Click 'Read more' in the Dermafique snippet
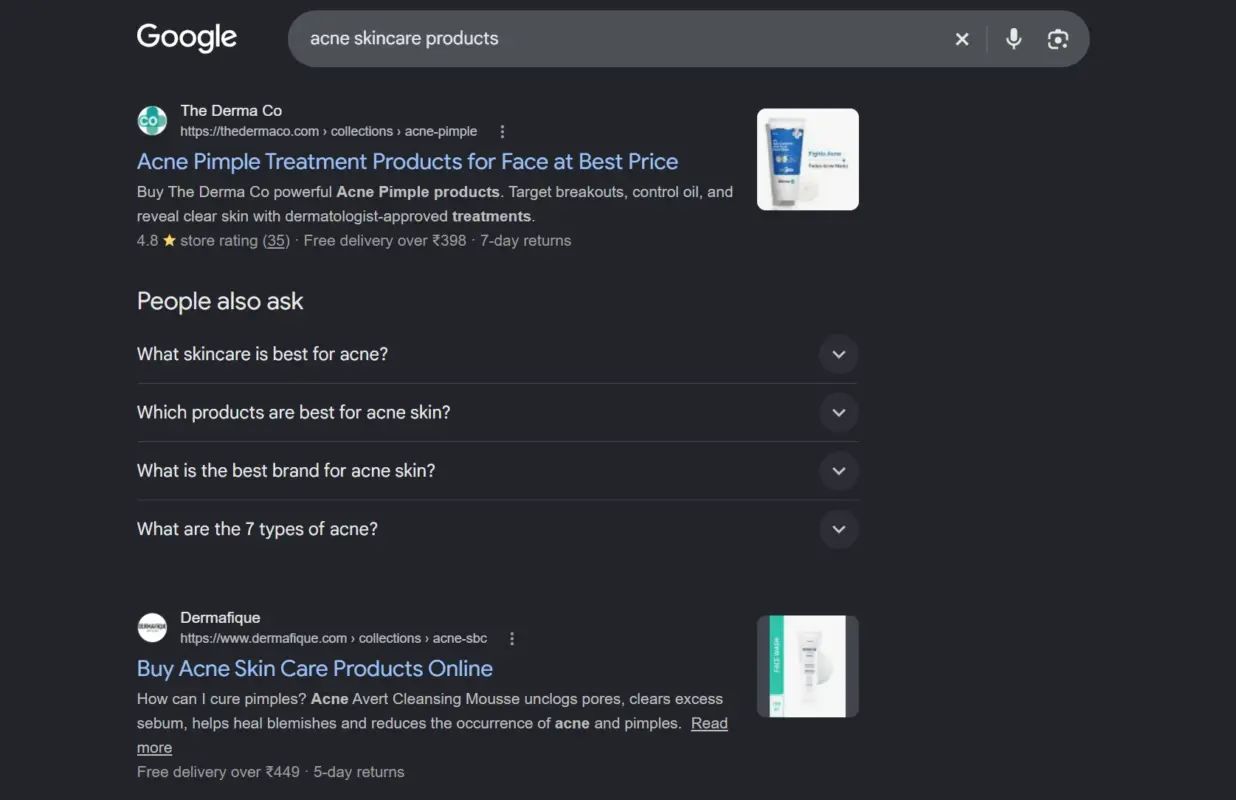Viewport: 1236px width, 800px height. pyautogui.click(x=709, y=724)
